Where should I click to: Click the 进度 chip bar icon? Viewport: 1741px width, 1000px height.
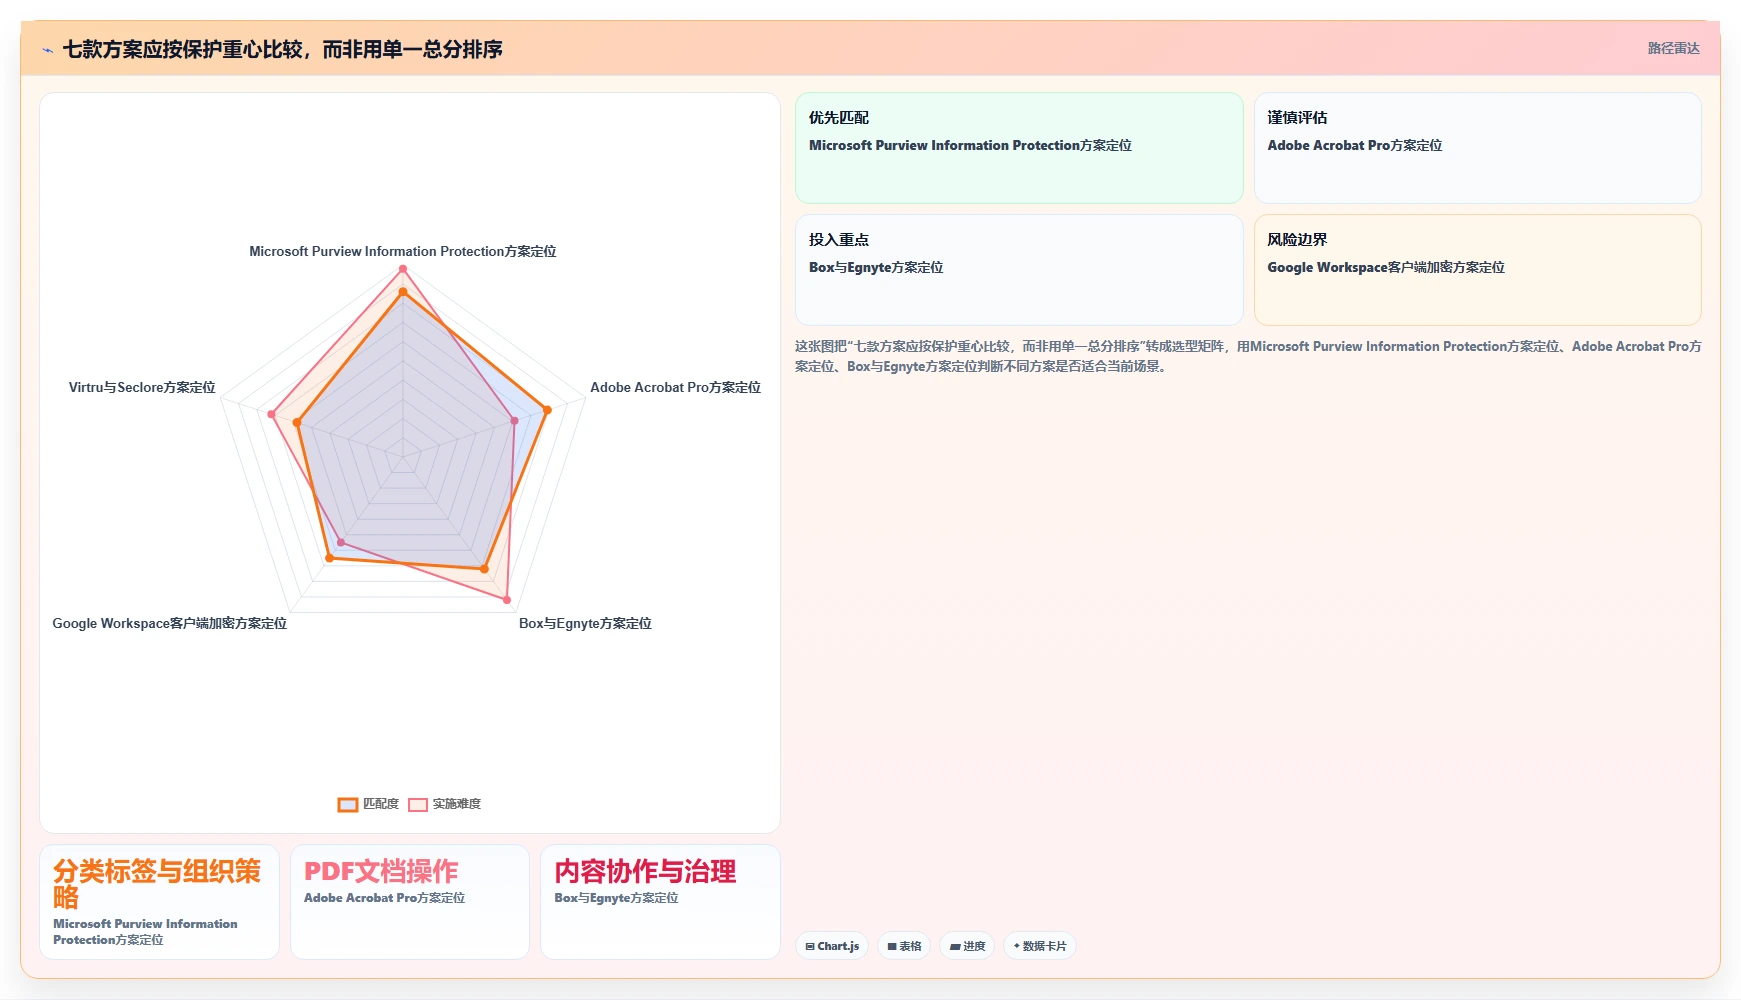(x=955, y=946)
